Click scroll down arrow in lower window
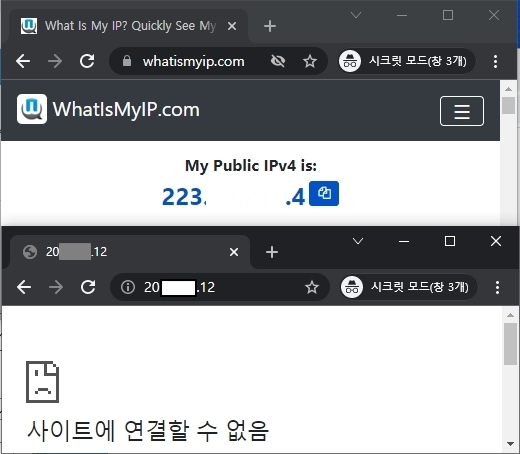 510,444
